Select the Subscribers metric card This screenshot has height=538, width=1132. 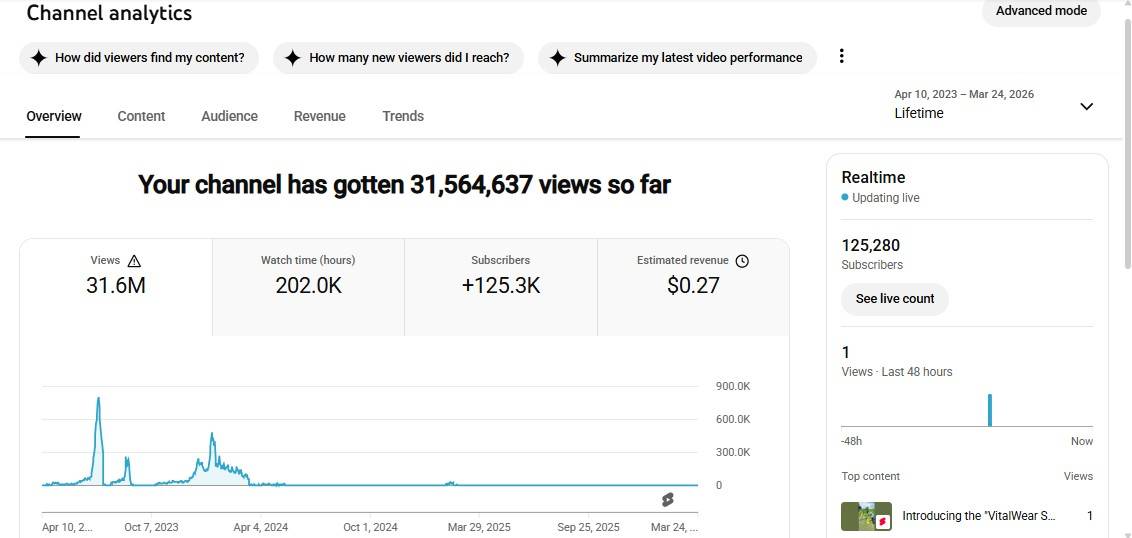pyautogui.click(x=500, y=286)
